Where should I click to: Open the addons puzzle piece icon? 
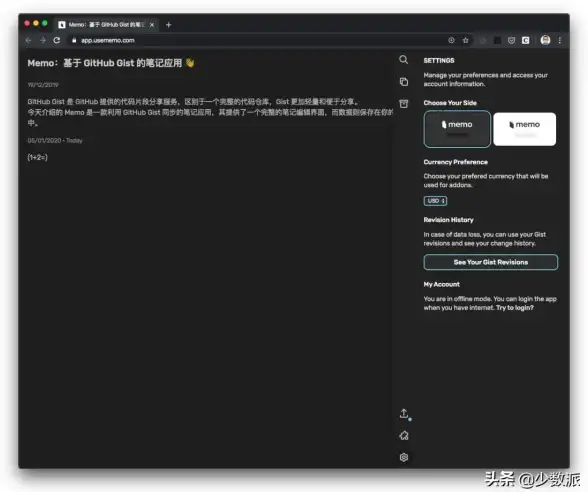point(404,435)
